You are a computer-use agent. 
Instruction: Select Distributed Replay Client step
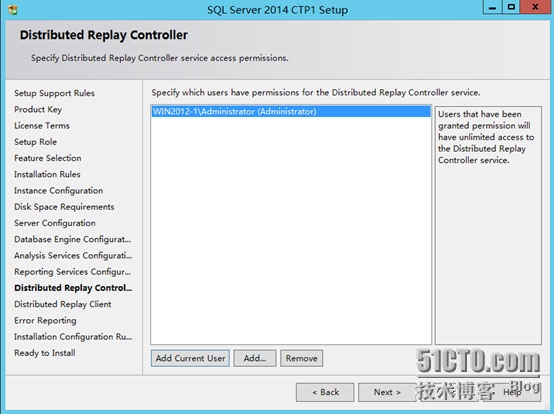[x=63, y=304]
